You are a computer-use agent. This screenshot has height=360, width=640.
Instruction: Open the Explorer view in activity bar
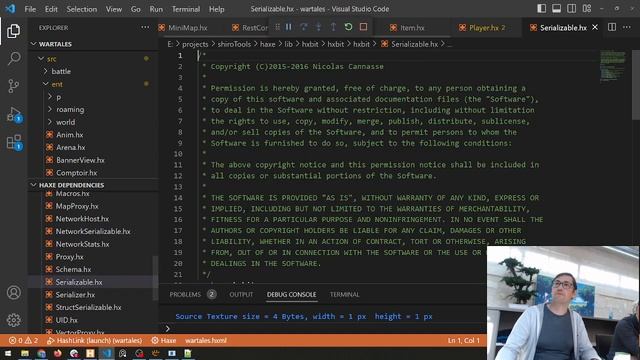13,31
